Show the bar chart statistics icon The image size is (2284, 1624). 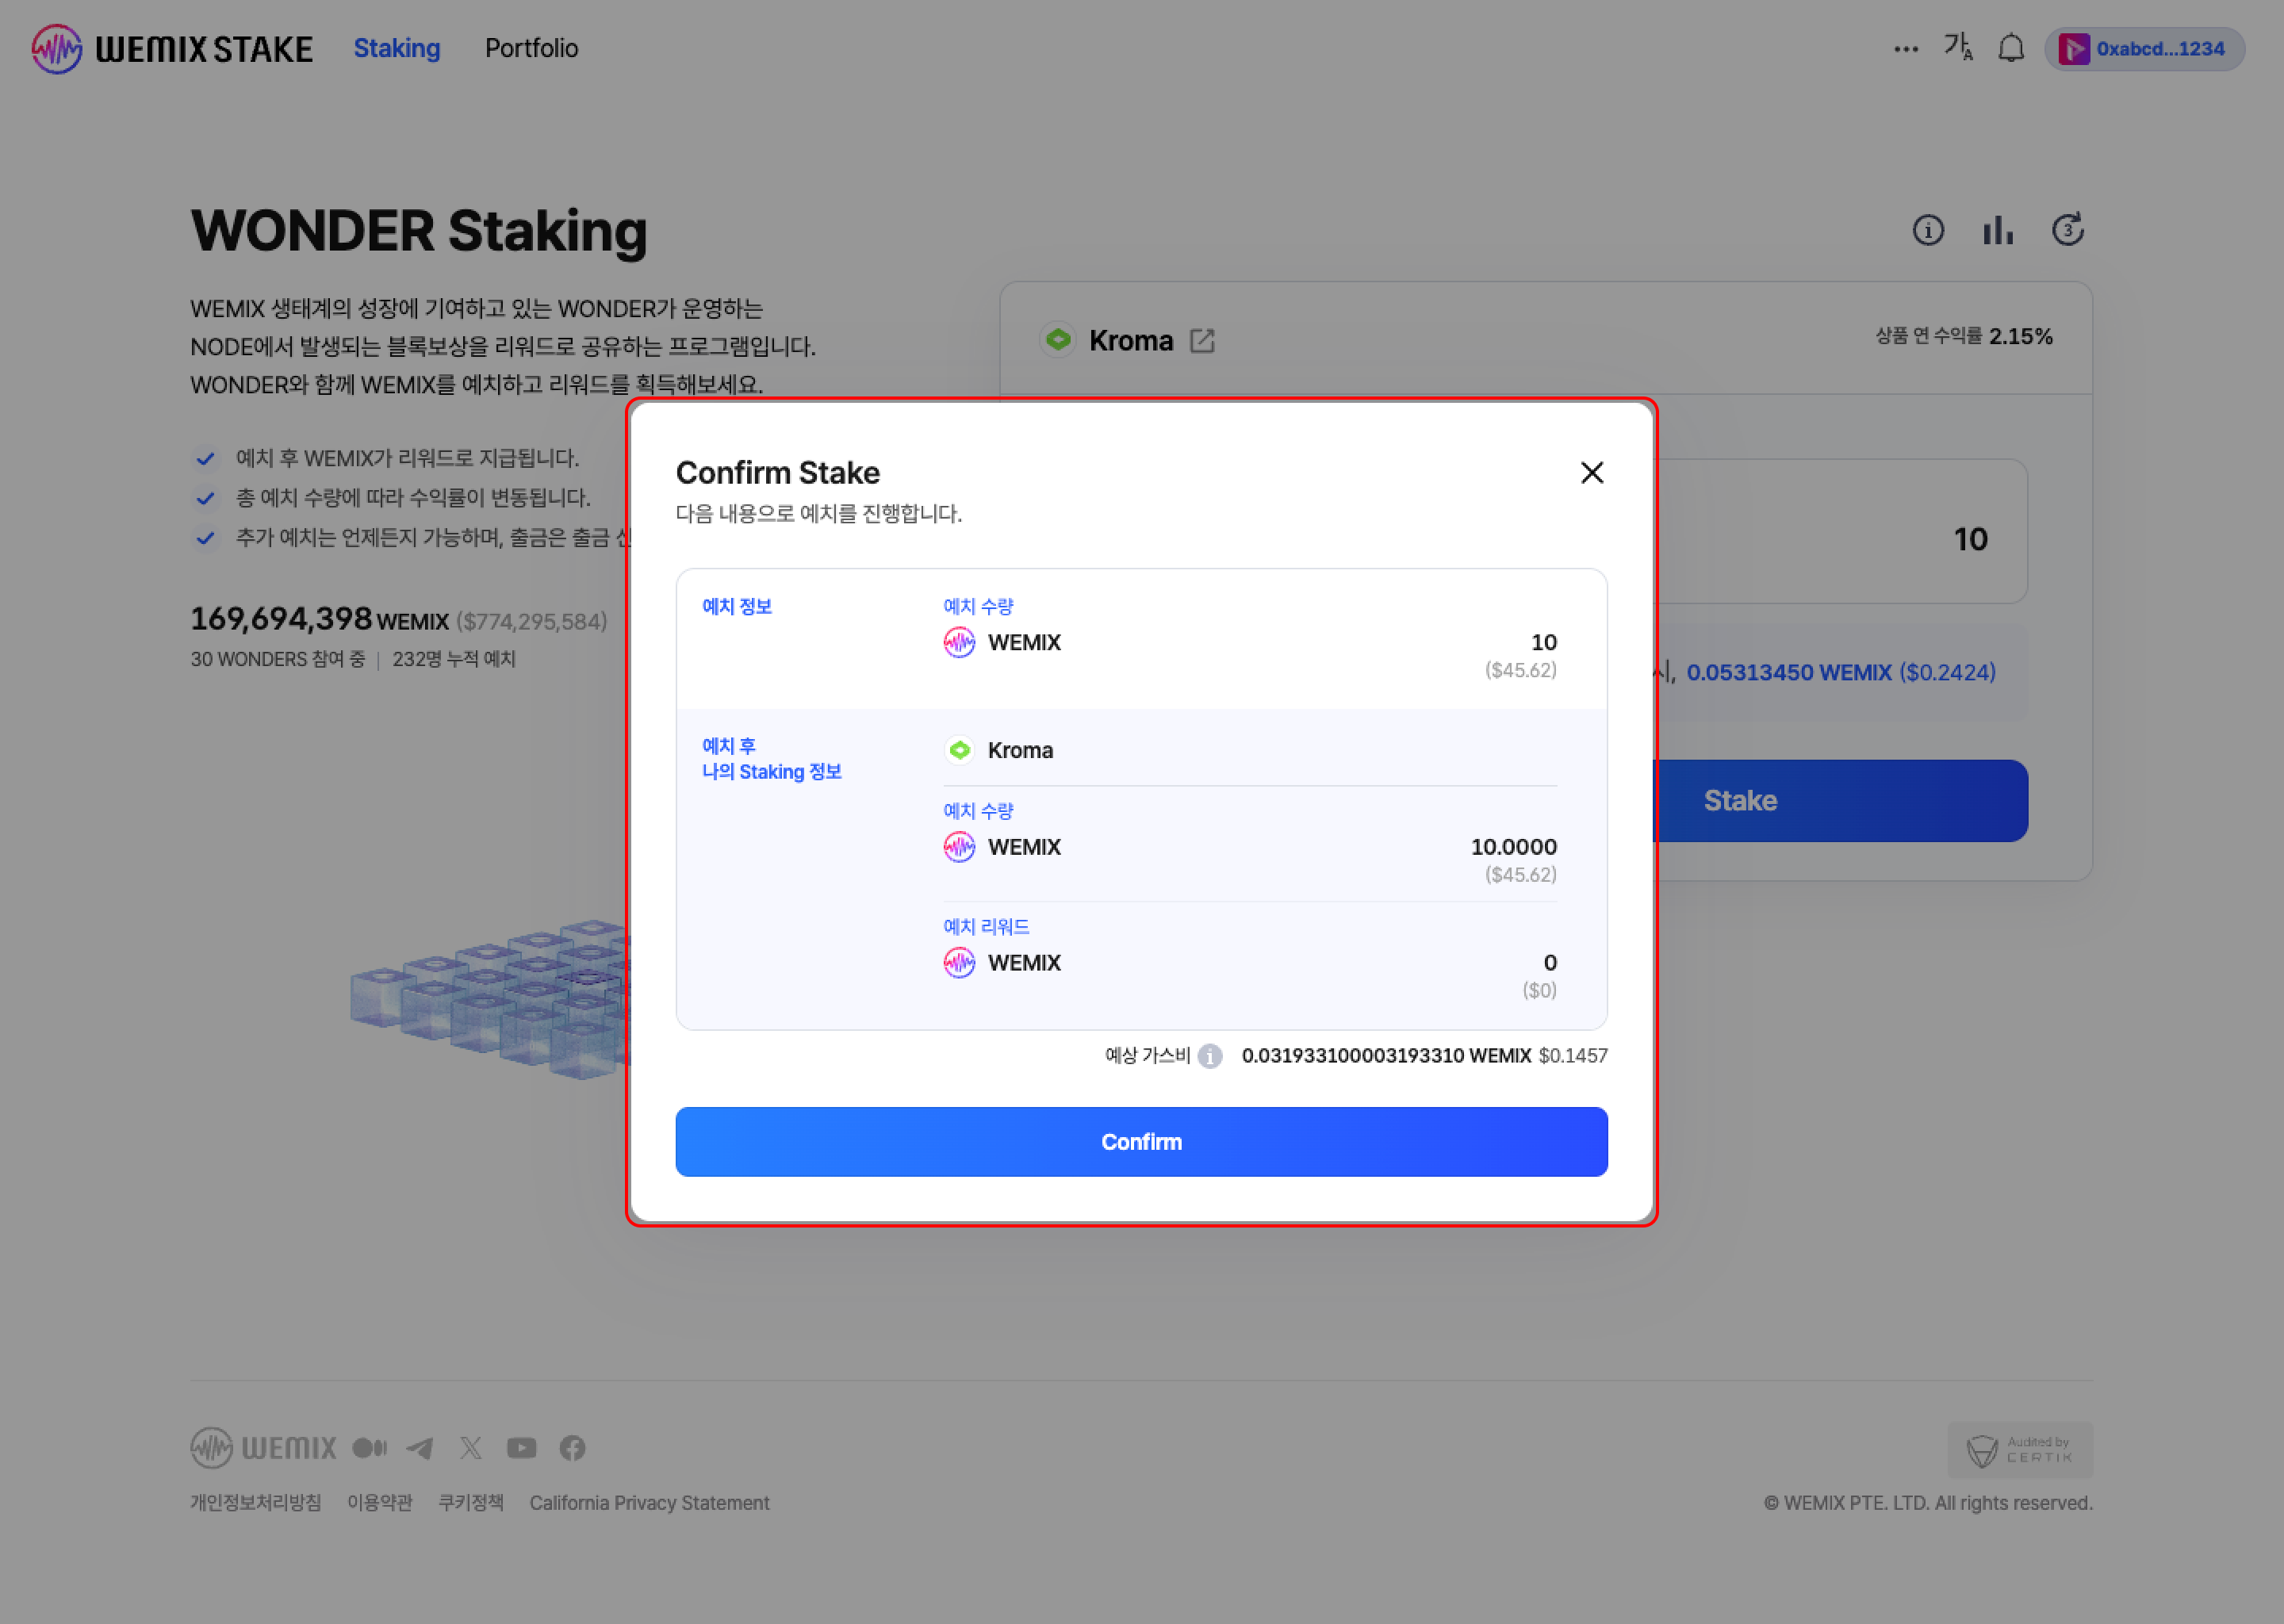(x=1997, y=231)
